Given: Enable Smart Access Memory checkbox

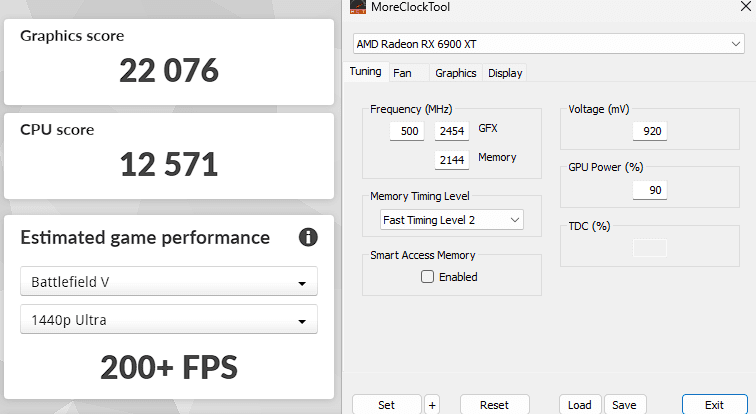Looking at the screenshot, I should pyautogui.click(x=427, y=277).
